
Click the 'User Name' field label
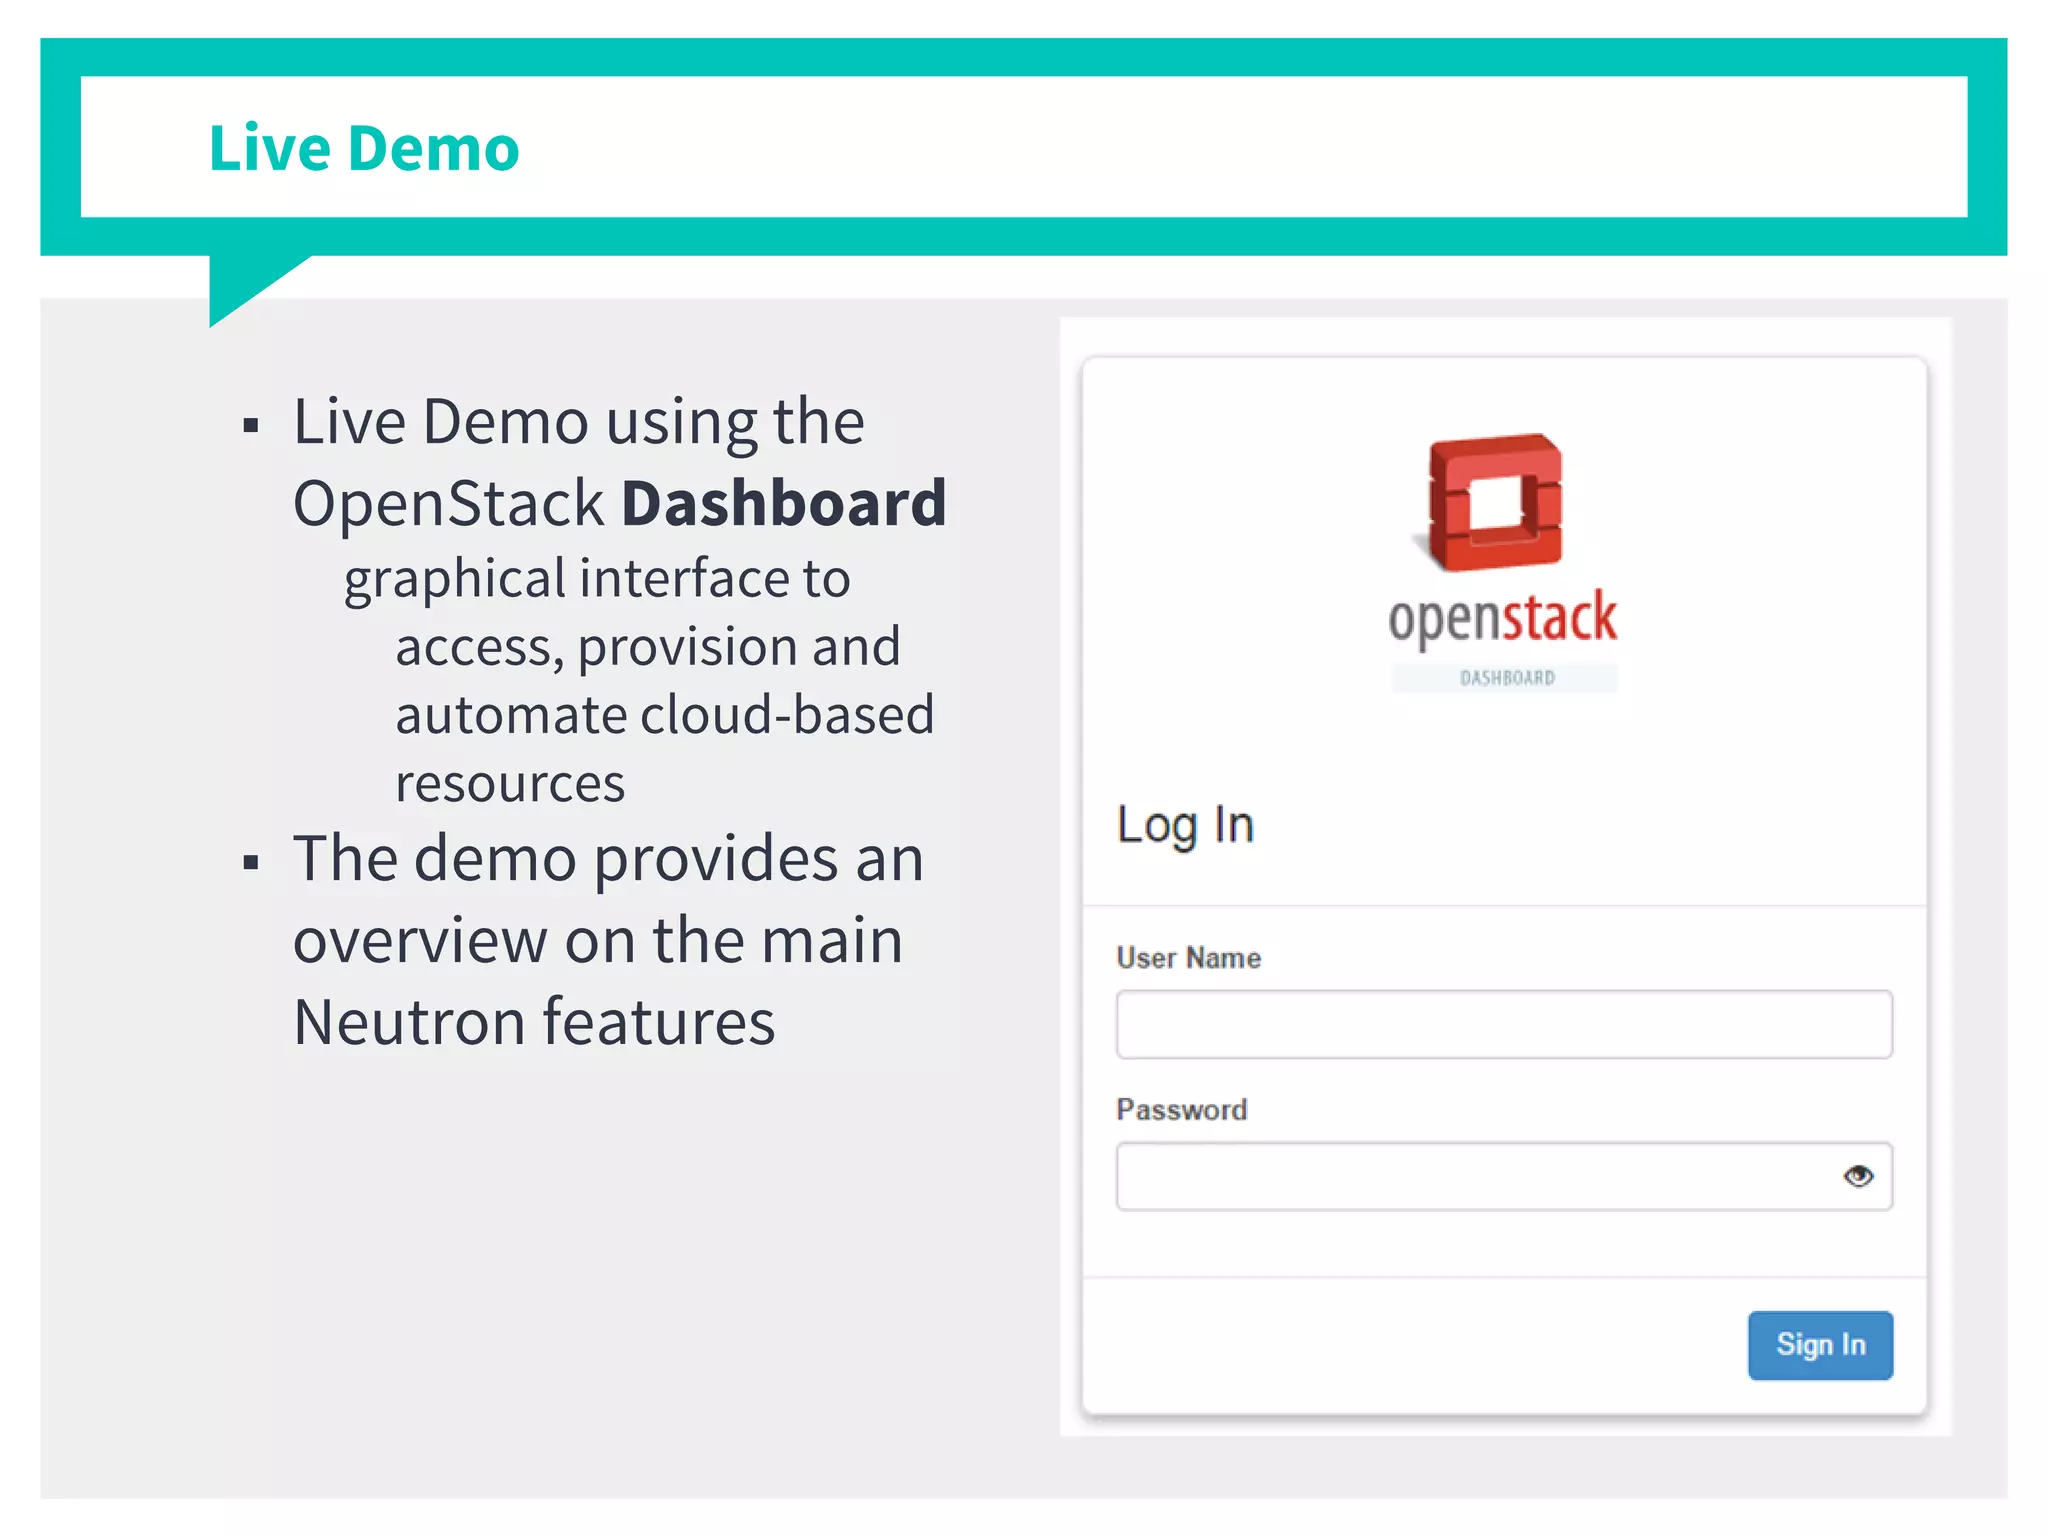[x=1188, y=958]
